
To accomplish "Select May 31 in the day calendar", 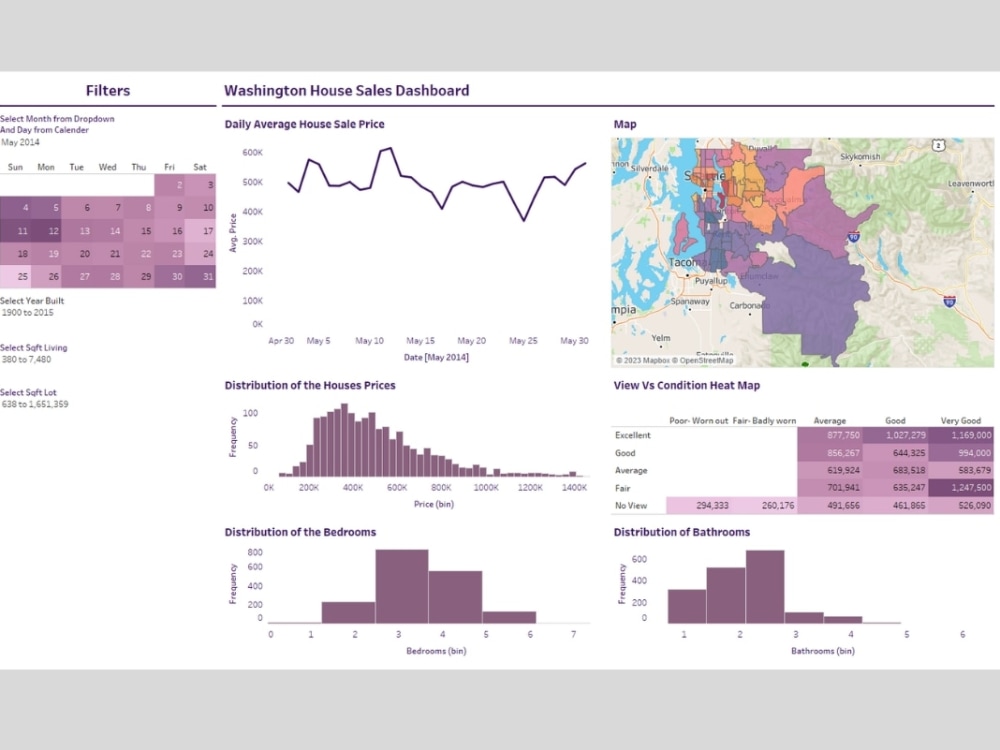I will (199, 276).
